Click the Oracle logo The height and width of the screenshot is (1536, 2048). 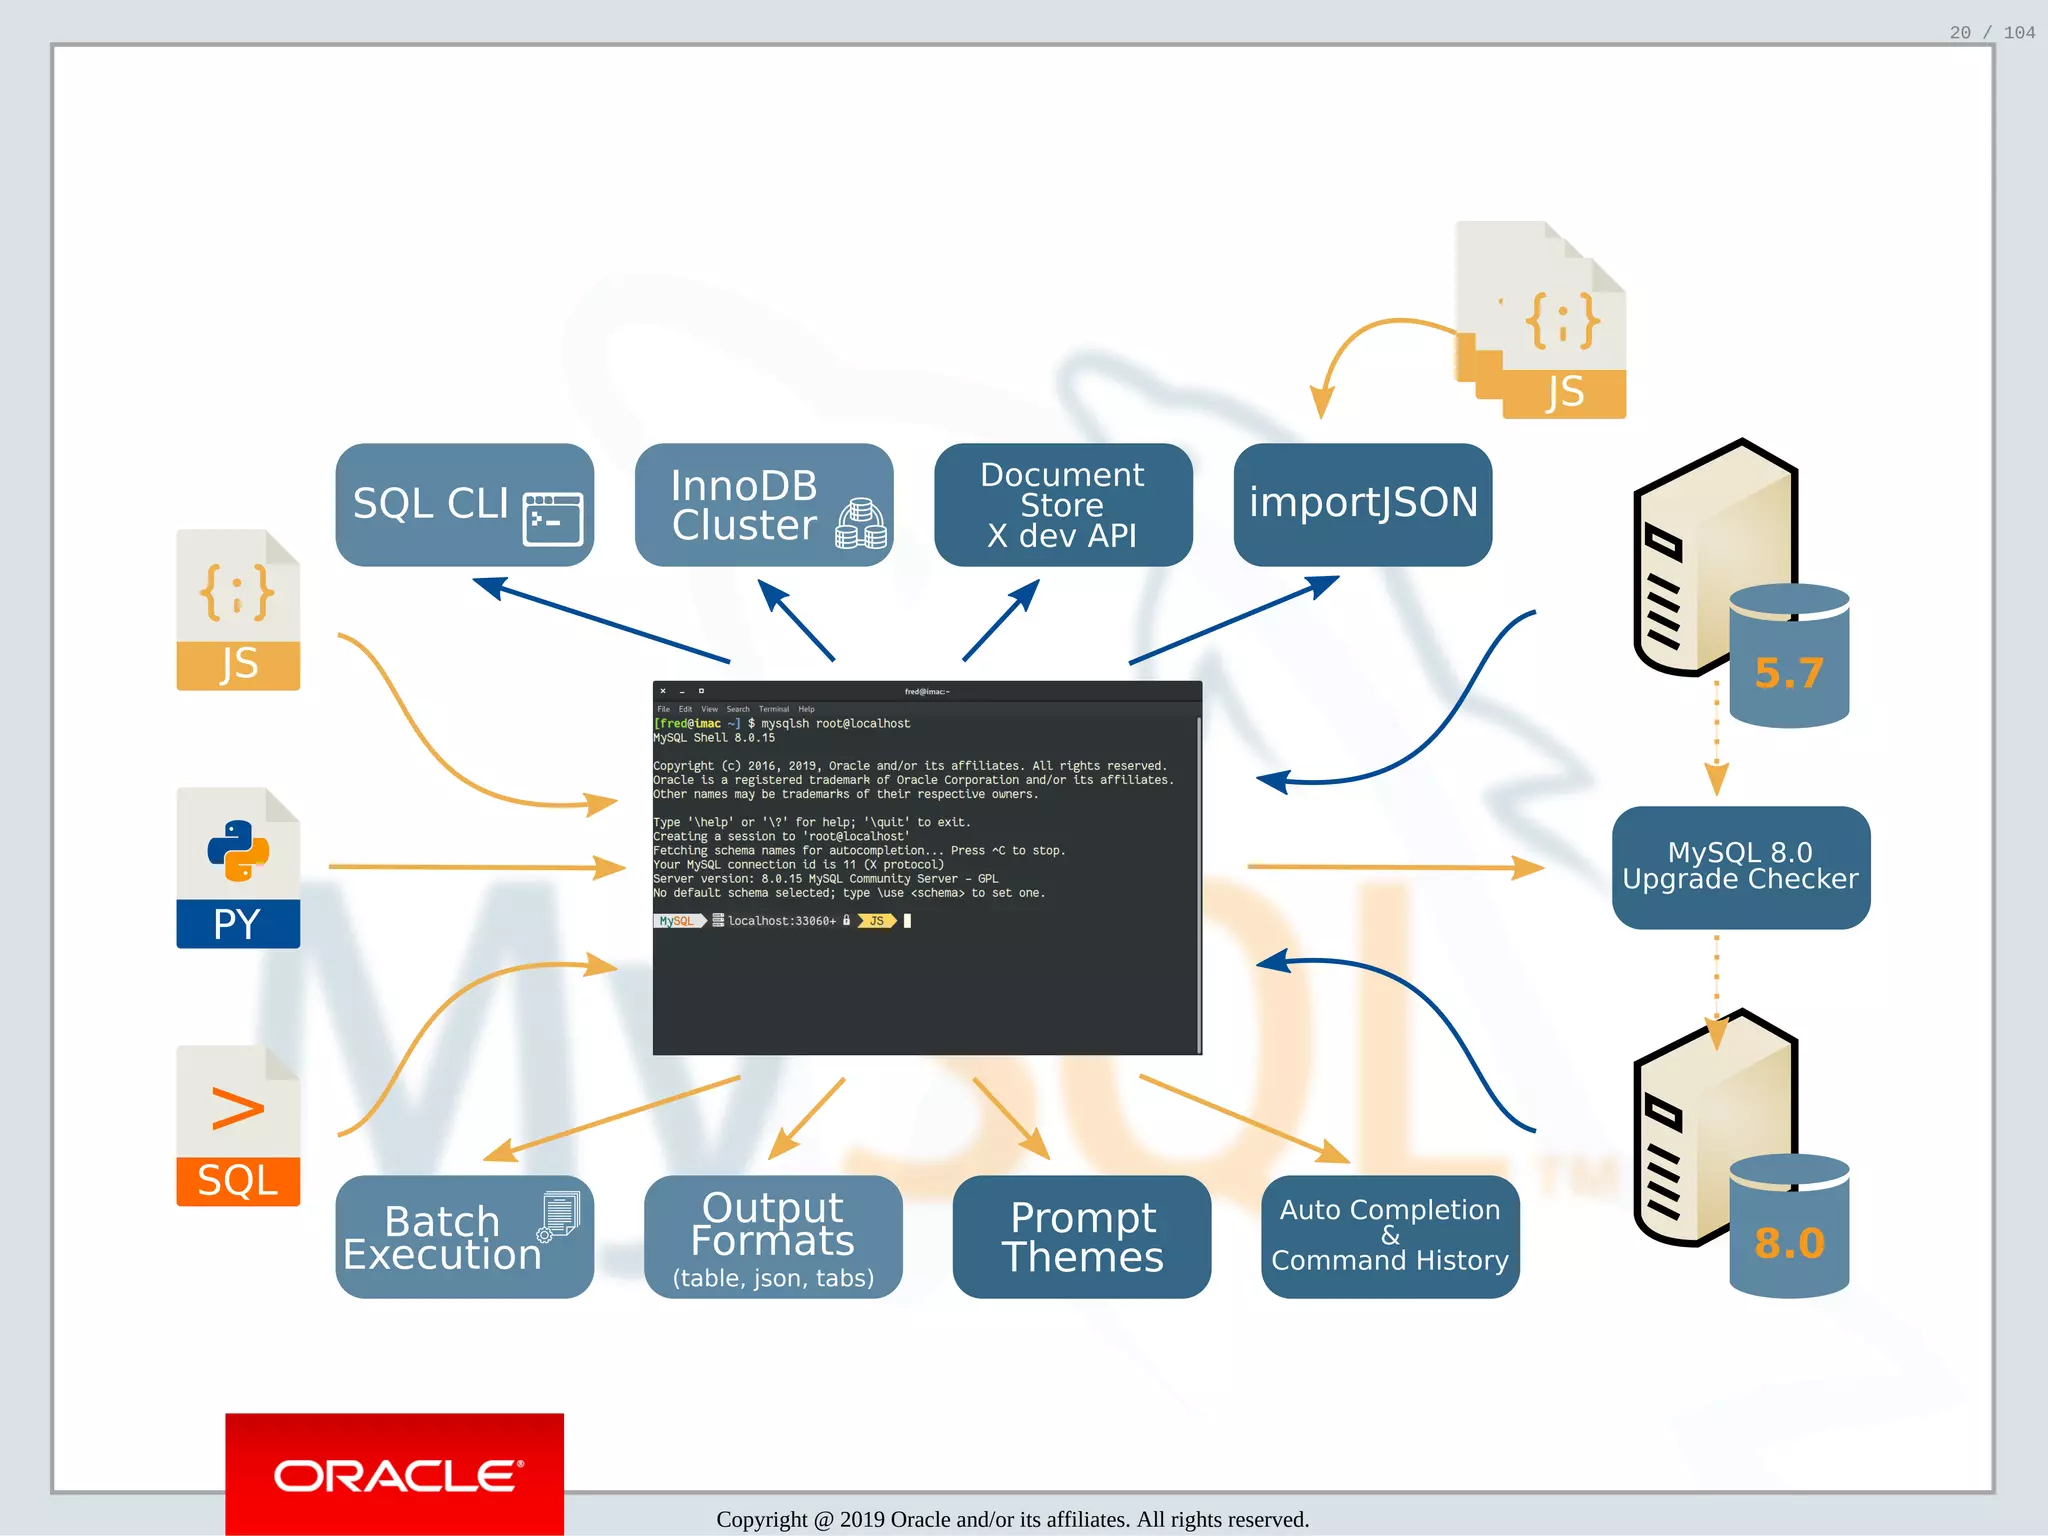pos(395,1475)
